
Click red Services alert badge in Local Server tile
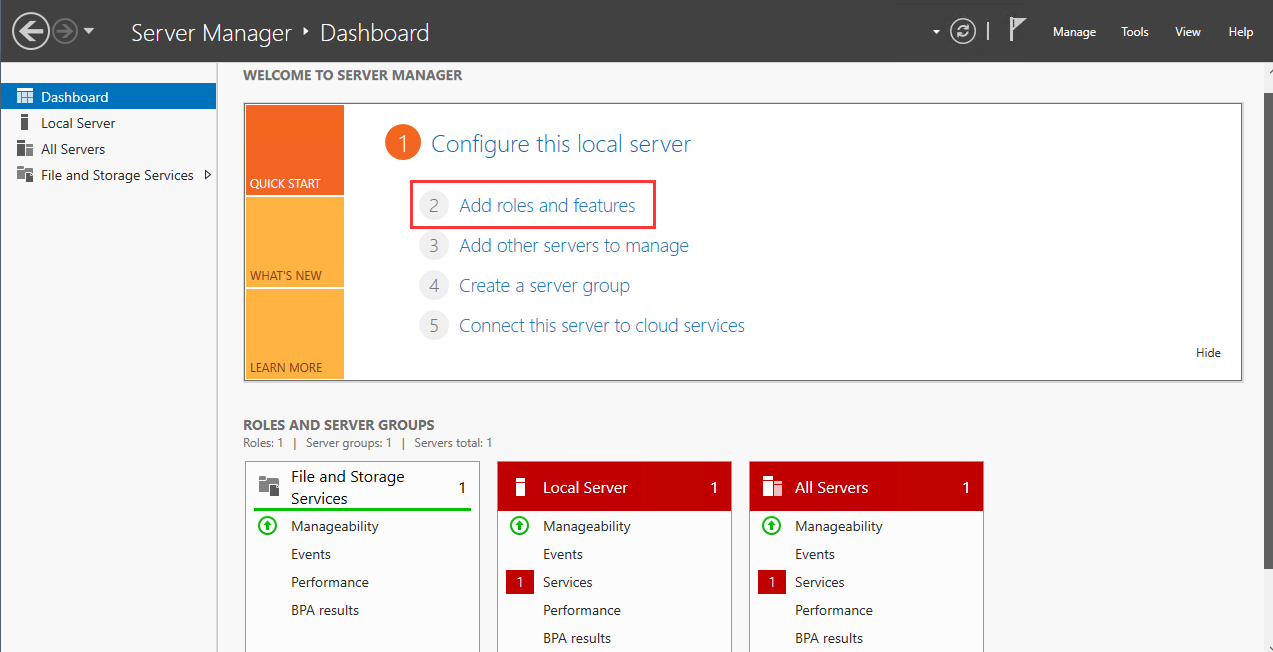coord(520,582)
